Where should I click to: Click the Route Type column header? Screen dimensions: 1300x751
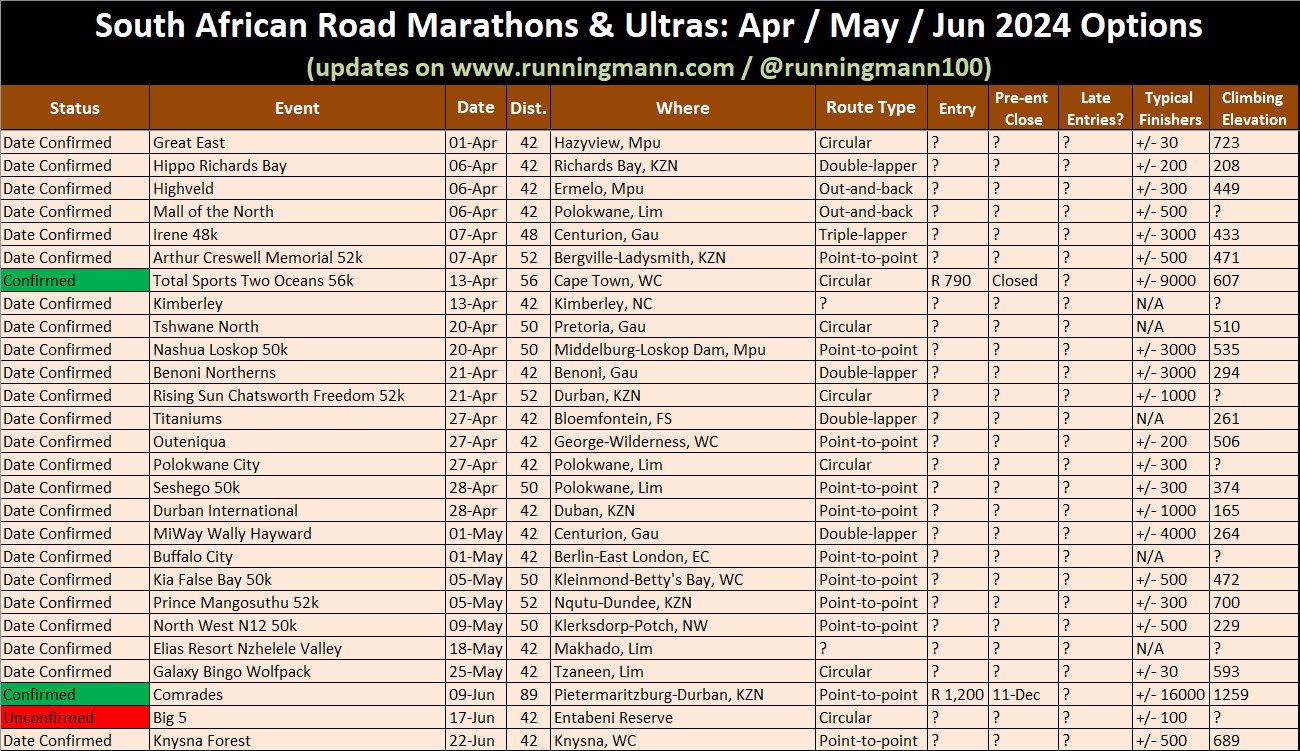[x=871, y=108]
